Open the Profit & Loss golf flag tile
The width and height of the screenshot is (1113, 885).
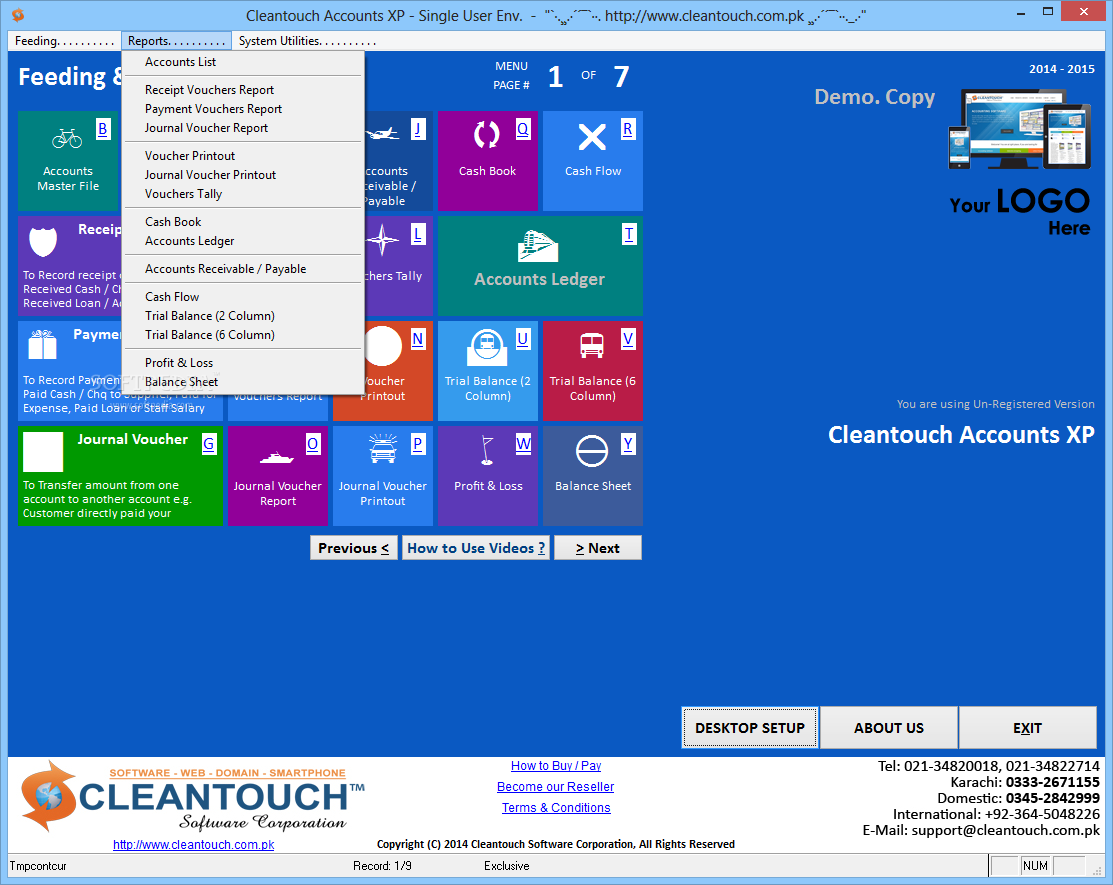[488, 476]
